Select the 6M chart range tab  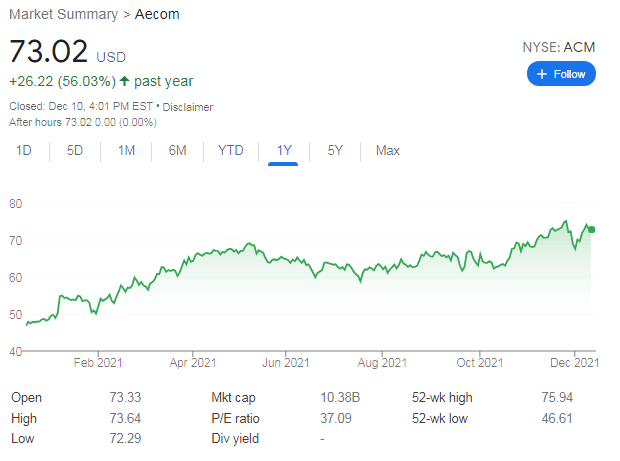pos(178,151)
